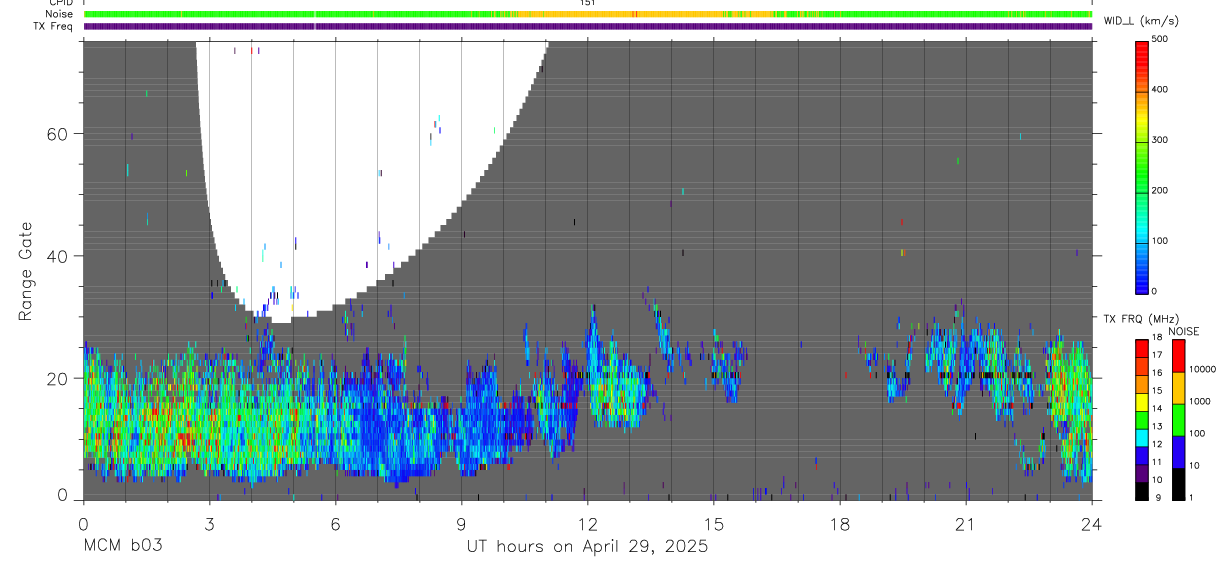Screen dimensions: 1228x567
Task: Click the TX FRQ (MHz) legend title
Action: pos(1136,319)
